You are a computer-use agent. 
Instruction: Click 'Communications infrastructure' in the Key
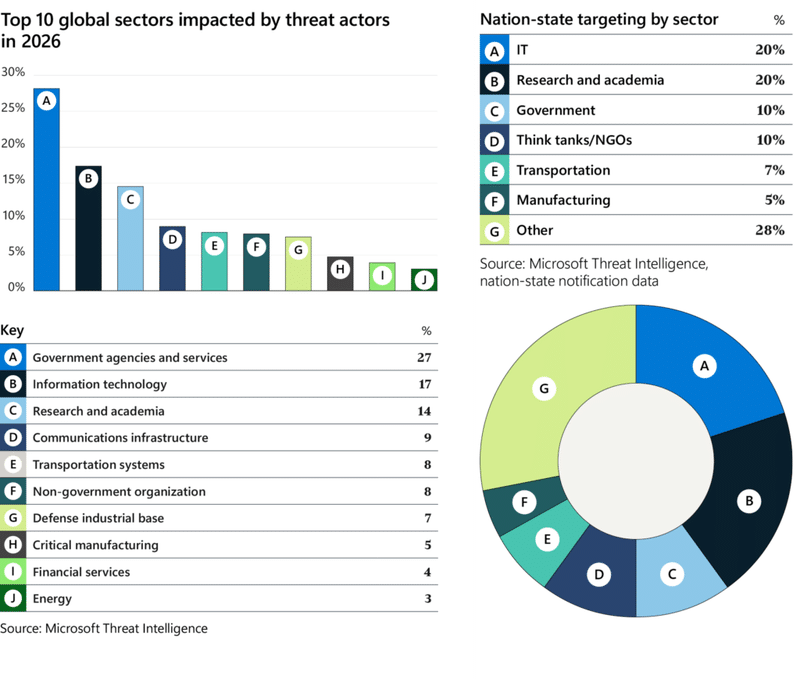(120, 438)
